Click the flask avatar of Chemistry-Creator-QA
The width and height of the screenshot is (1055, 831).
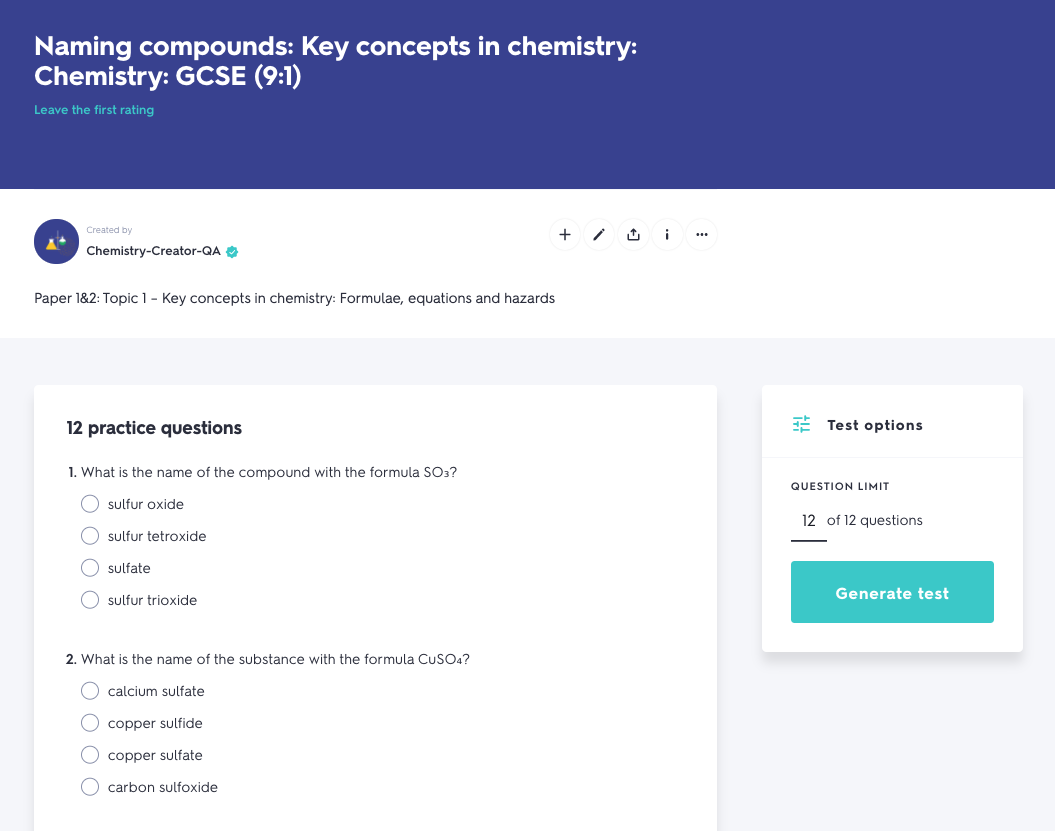[56, 241]
